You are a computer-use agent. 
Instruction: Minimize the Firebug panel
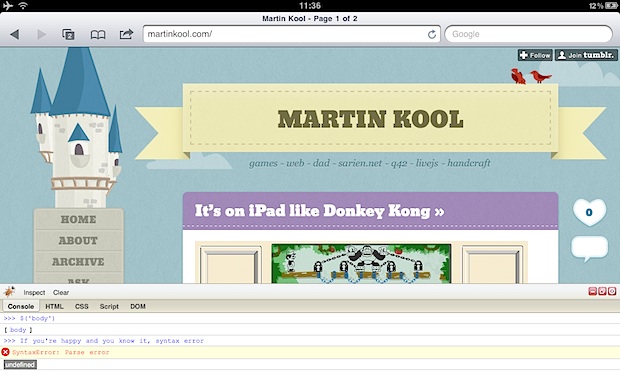point(592,292)
